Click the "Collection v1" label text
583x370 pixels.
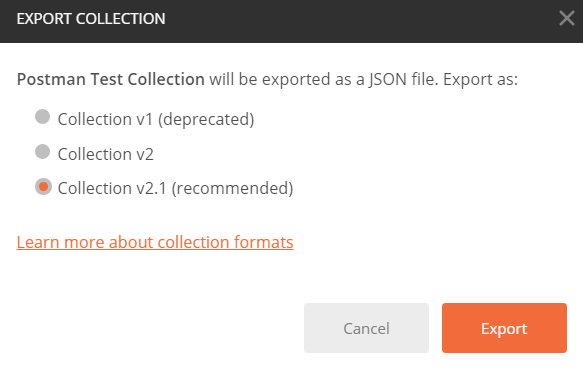point(105,119)
